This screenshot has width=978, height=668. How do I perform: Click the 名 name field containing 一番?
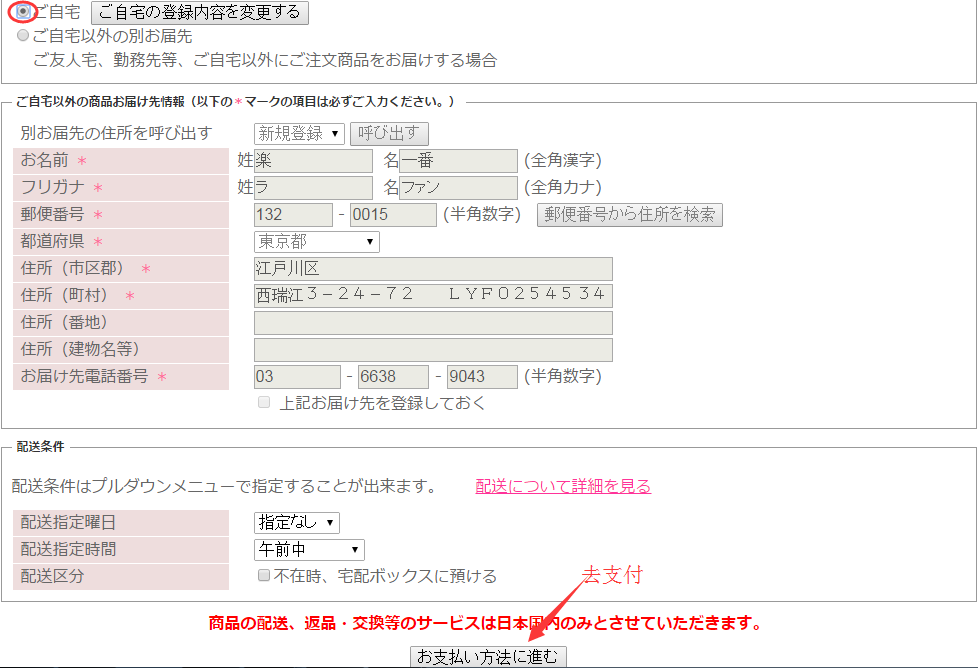458,161
